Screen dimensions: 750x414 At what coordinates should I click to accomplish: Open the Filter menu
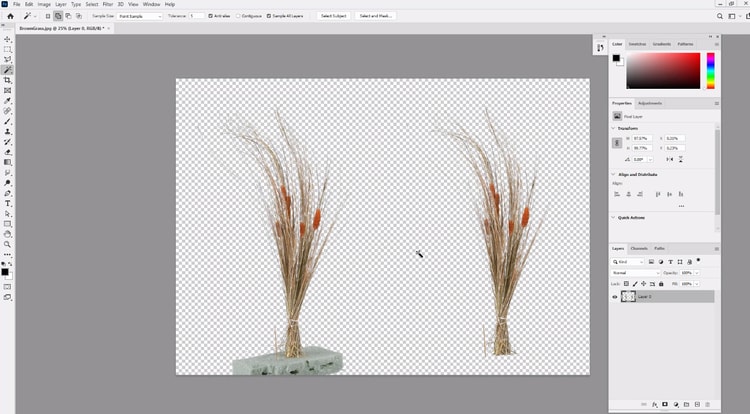tap(107, 4)
